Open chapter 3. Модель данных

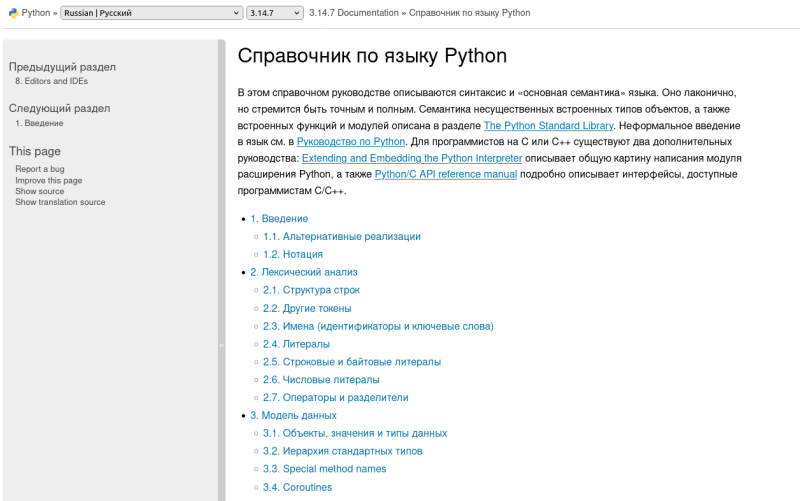(293, 415)
